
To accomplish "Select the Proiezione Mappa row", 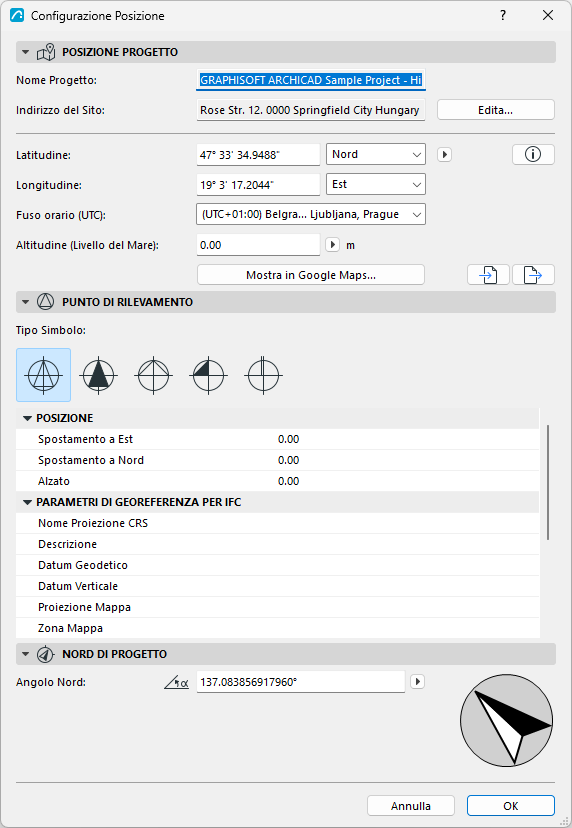I will pos(278,607).
